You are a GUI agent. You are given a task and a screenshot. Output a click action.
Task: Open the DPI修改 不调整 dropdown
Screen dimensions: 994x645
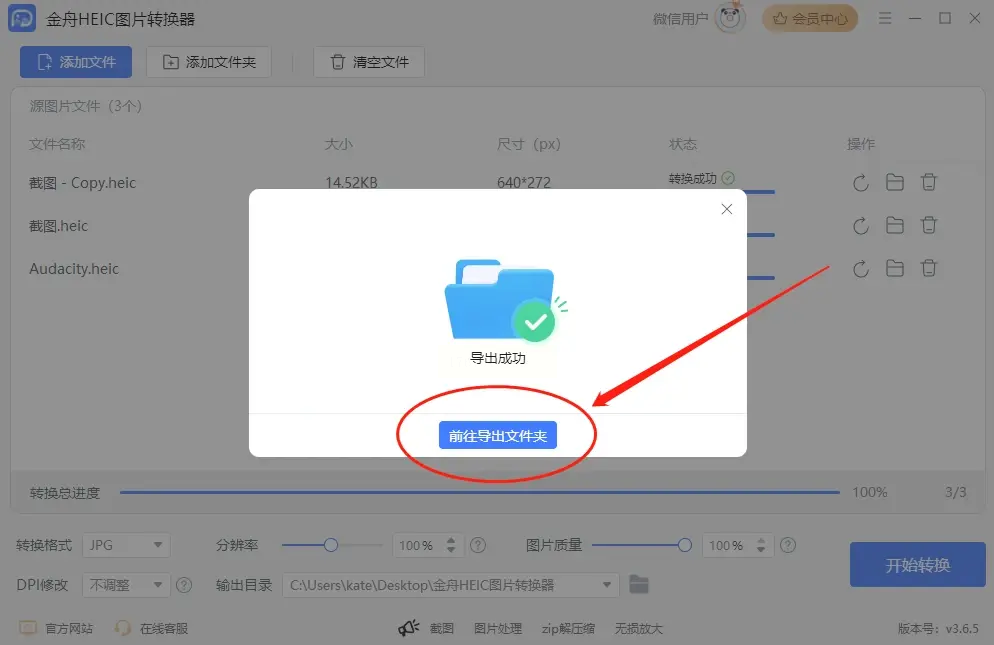(x=126, y=584)
